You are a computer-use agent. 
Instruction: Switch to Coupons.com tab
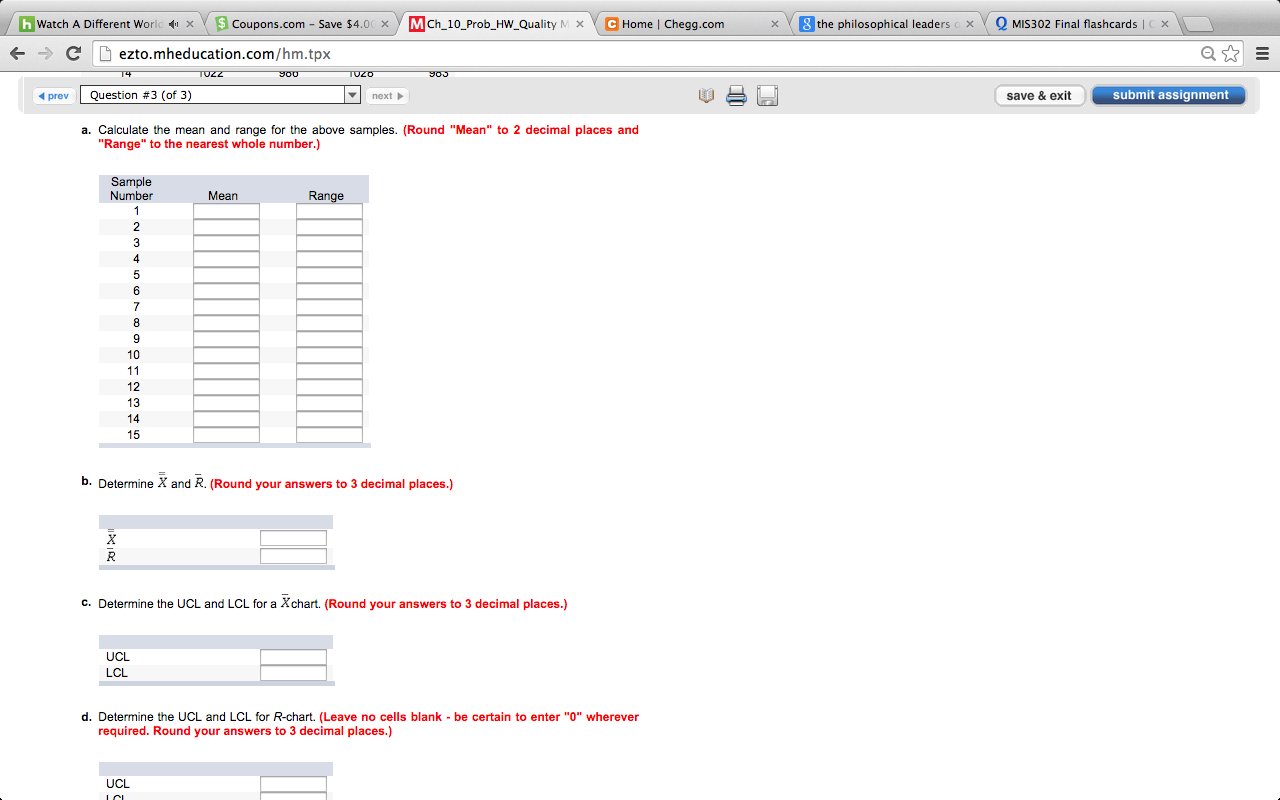(x=298, y=24)
